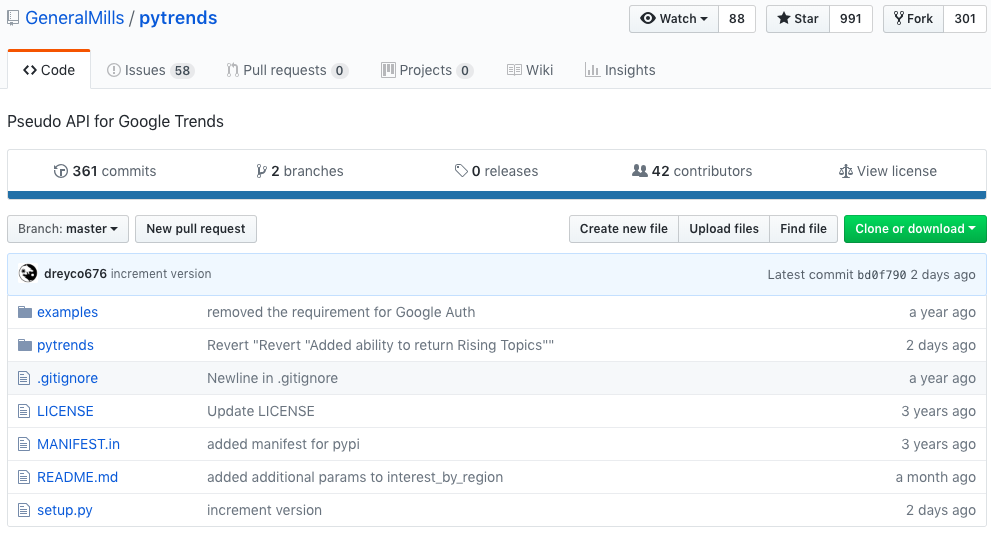Image resolution: width=991 pixels, height=533 pixels.
Task: Star the pytrends repository
Action: coord(798,19)
